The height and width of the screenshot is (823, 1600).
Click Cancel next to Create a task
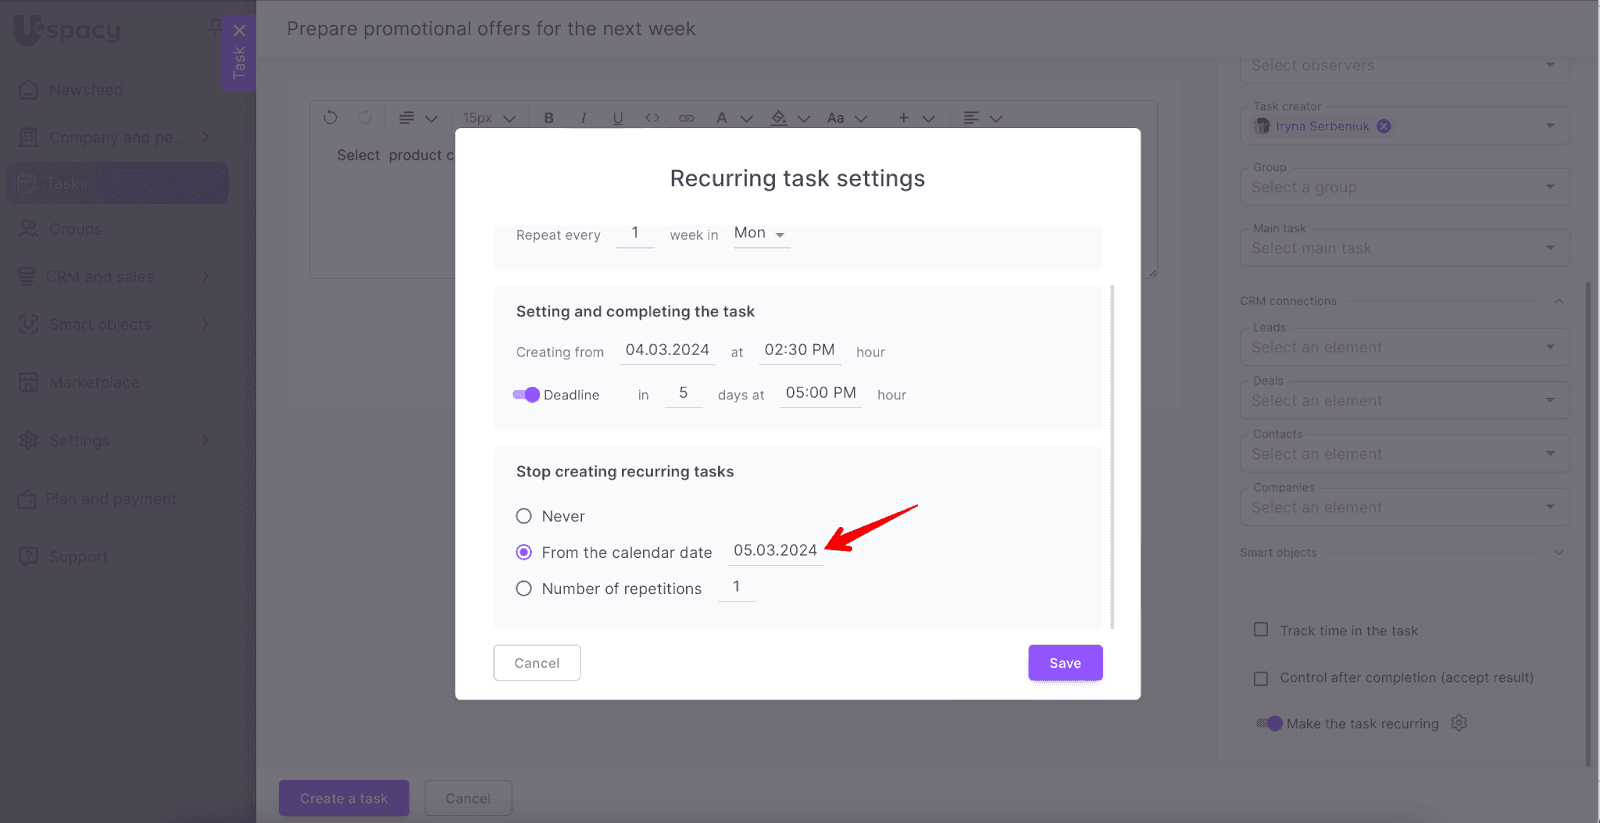468,798
